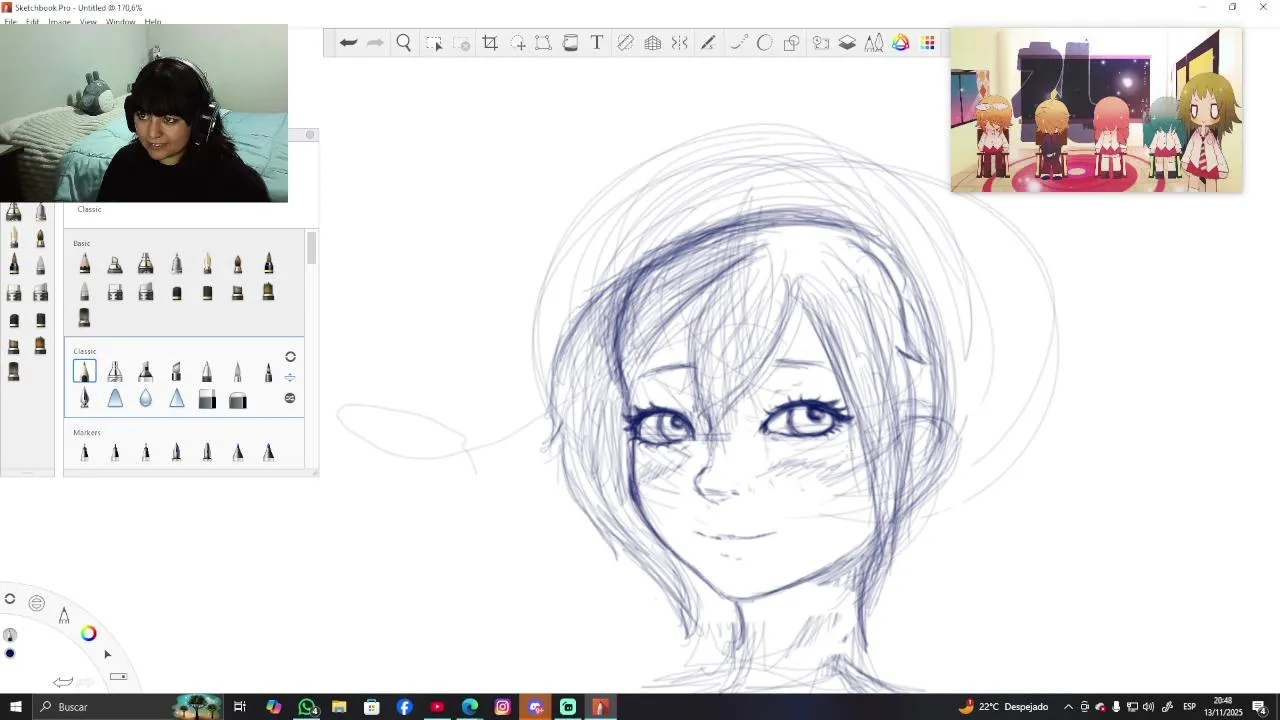The image size is (1280, 720).
Task: Open Instagram from the taskbar
Action: pyautogui.click(x=503, y=707)
